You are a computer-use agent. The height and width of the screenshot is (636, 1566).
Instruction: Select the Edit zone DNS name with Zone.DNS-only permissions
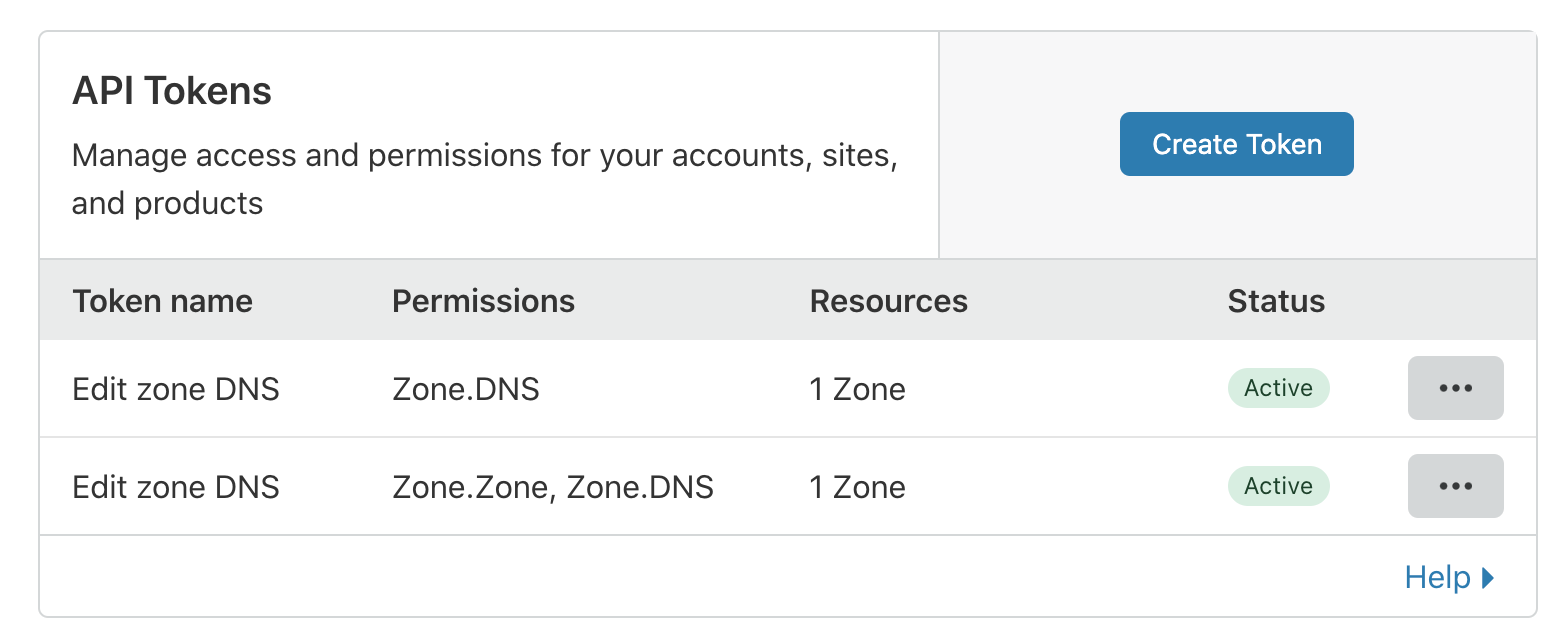pos(176,388)
